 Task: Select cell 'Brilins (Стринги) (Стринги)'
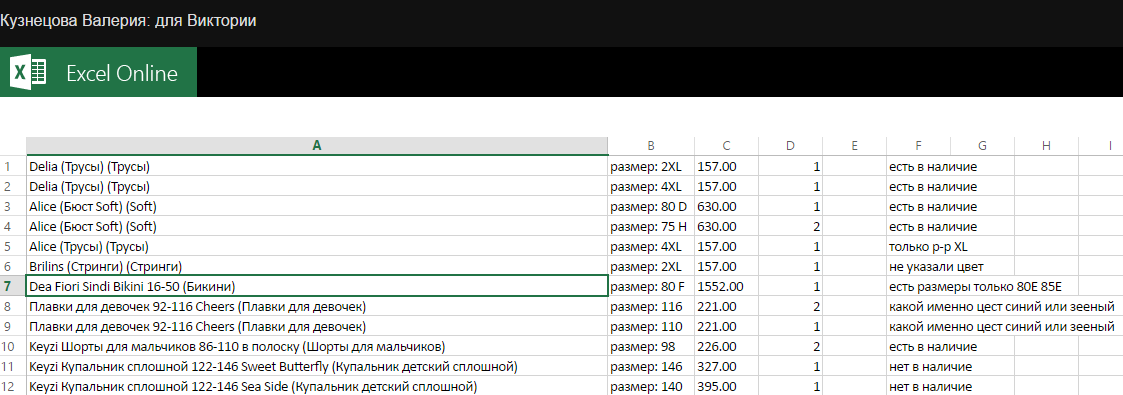click(x=317, y=267)
